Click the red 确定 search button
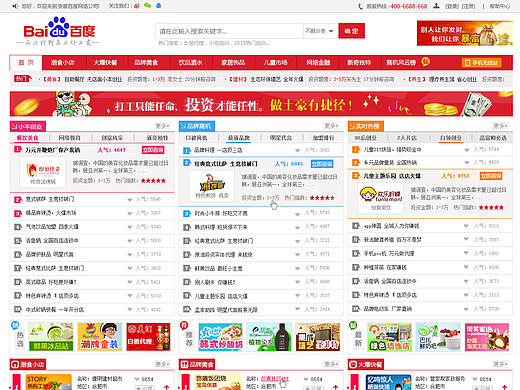520x390 pixels. (351, 31)
